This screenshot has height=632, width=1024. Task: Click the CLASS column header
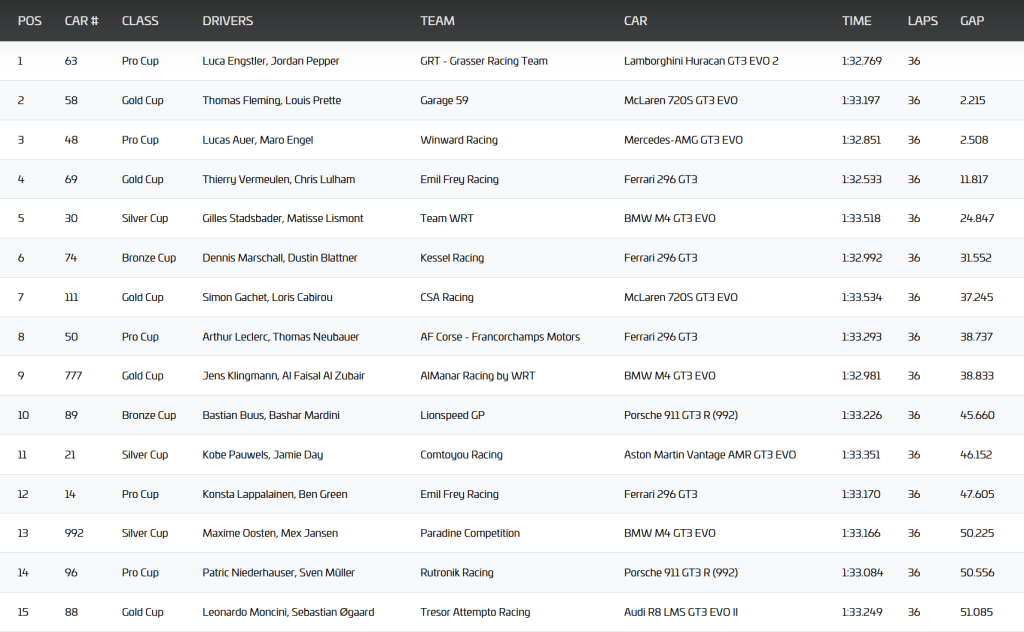(x=140, y=21)
